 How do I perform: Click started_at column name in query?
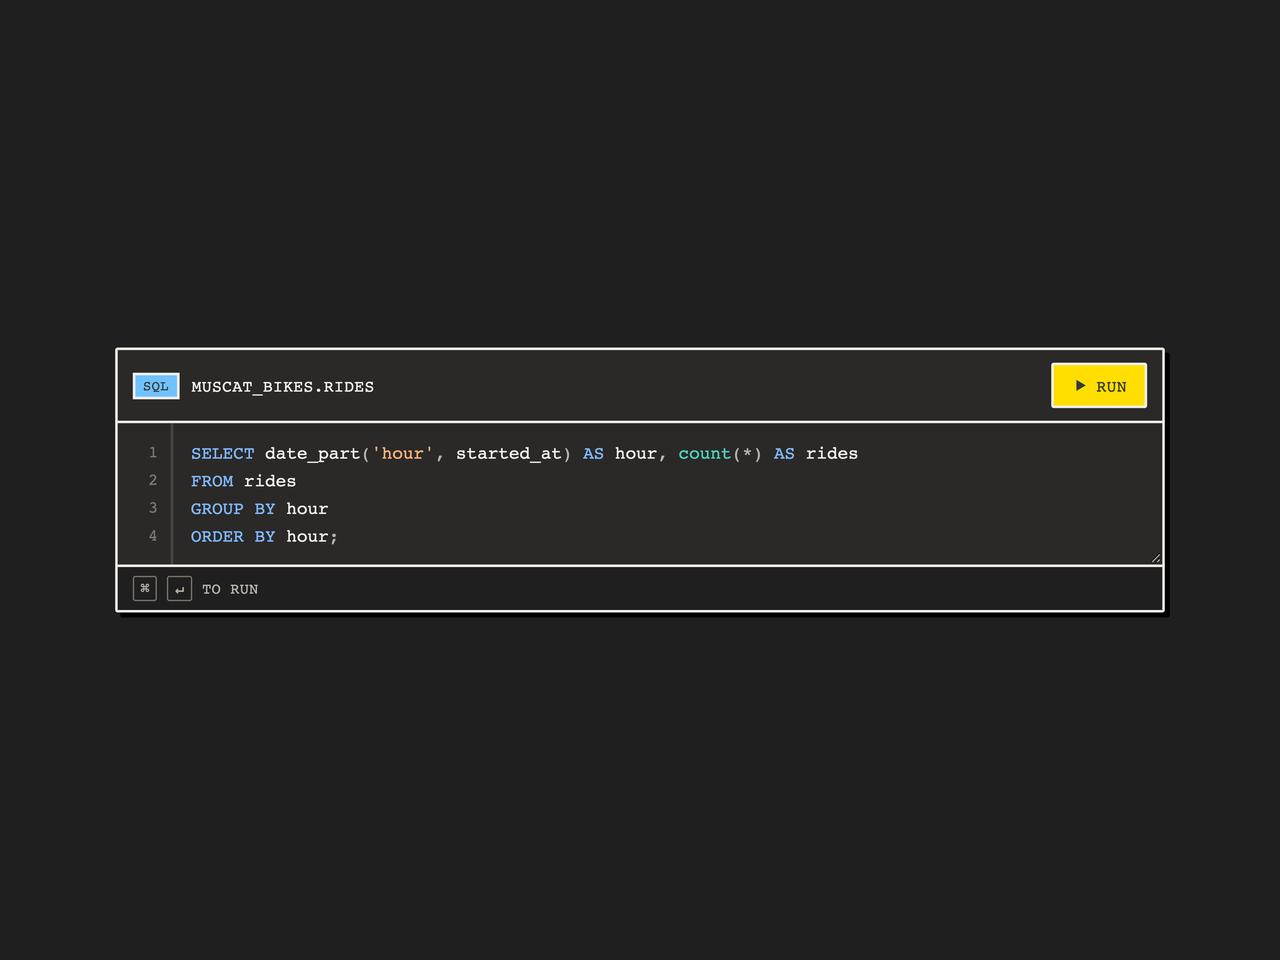[x=508, y=454]
